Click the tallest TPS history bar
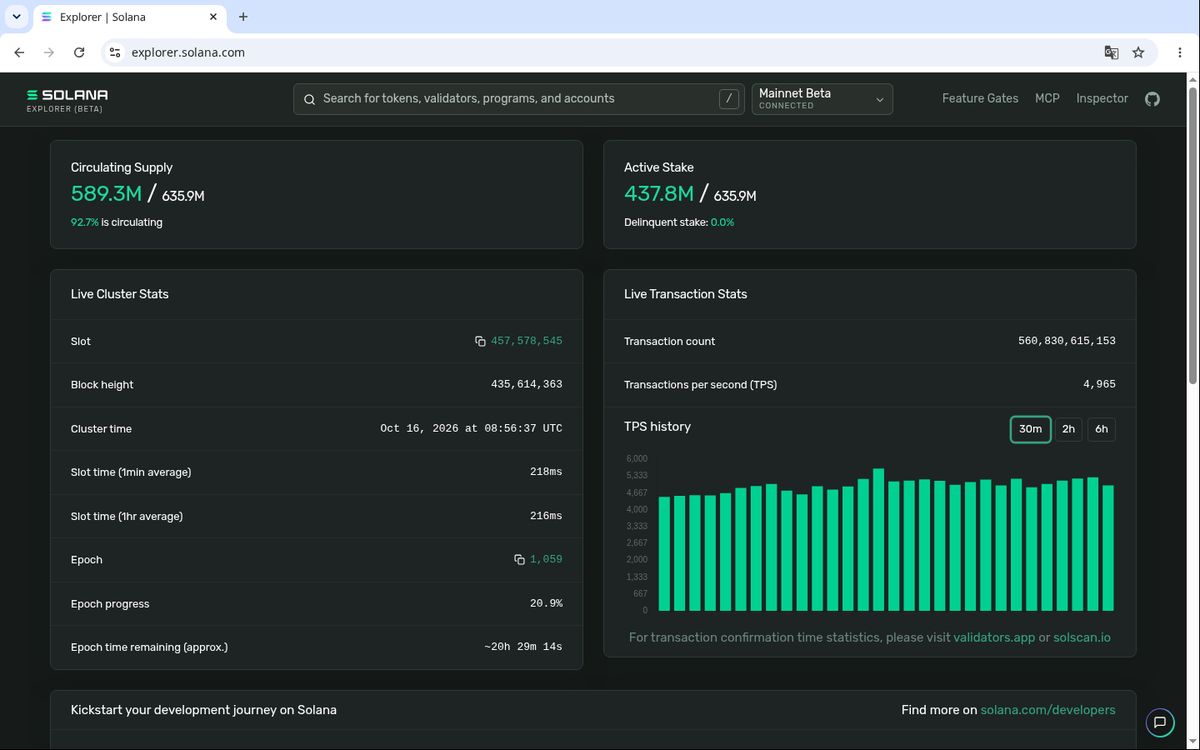The width and height of the screenshot is (1200, 750). point(878,539)
